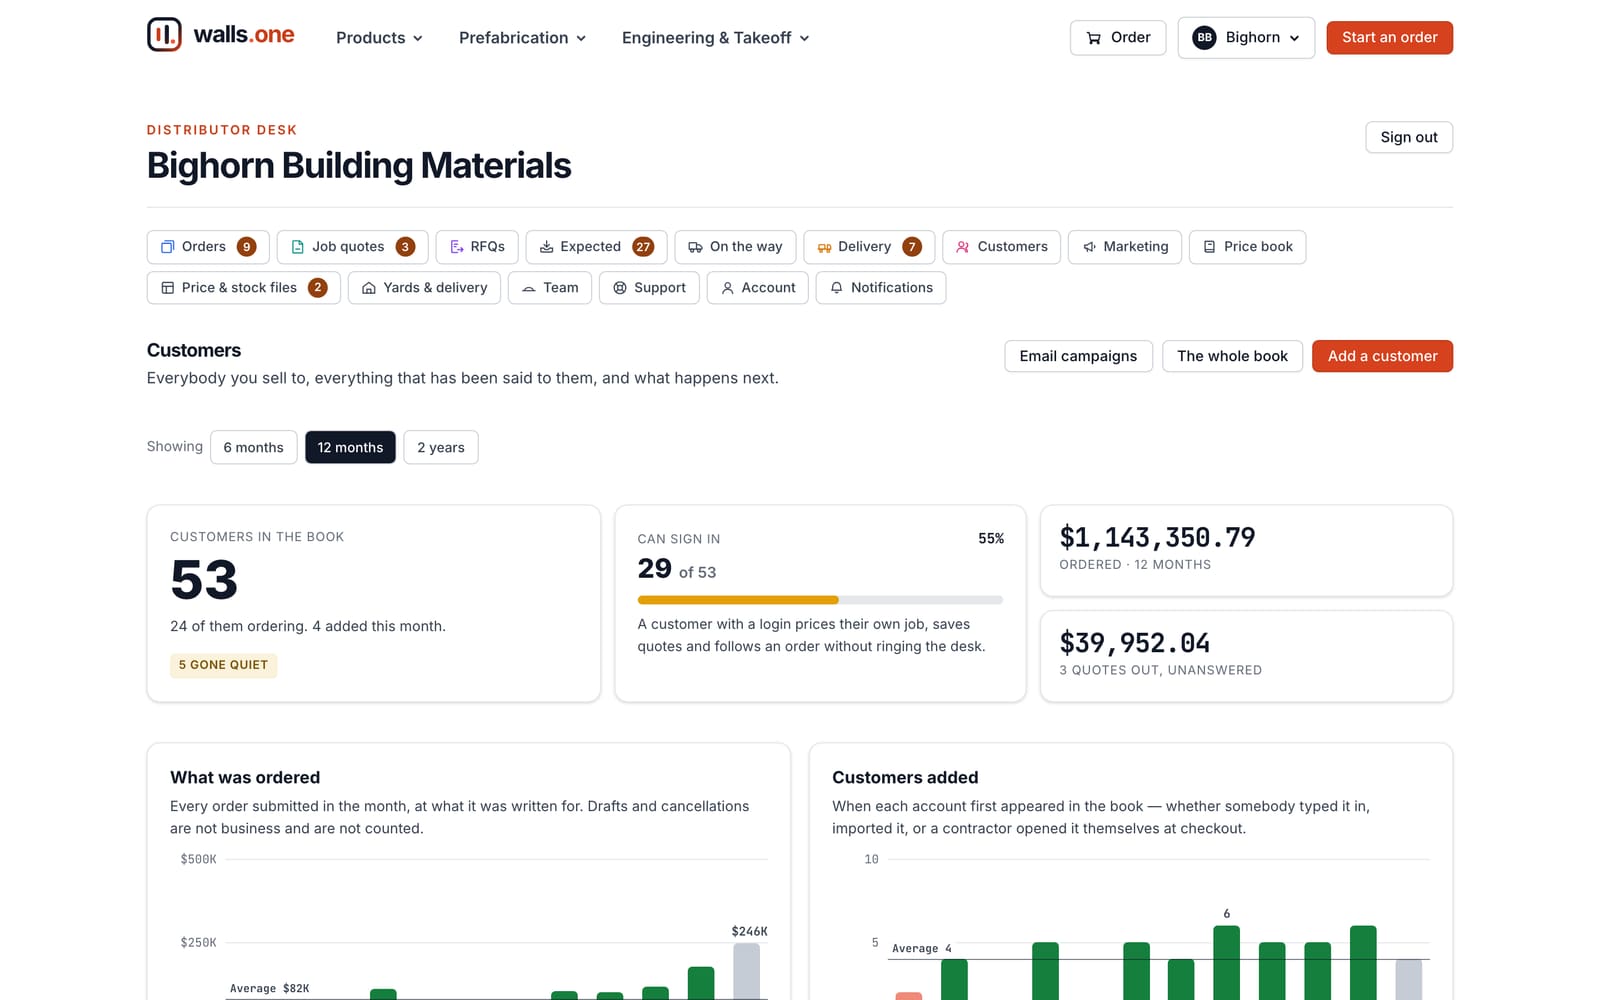
Task: Show the 6 months range
Action: [253, 447]
